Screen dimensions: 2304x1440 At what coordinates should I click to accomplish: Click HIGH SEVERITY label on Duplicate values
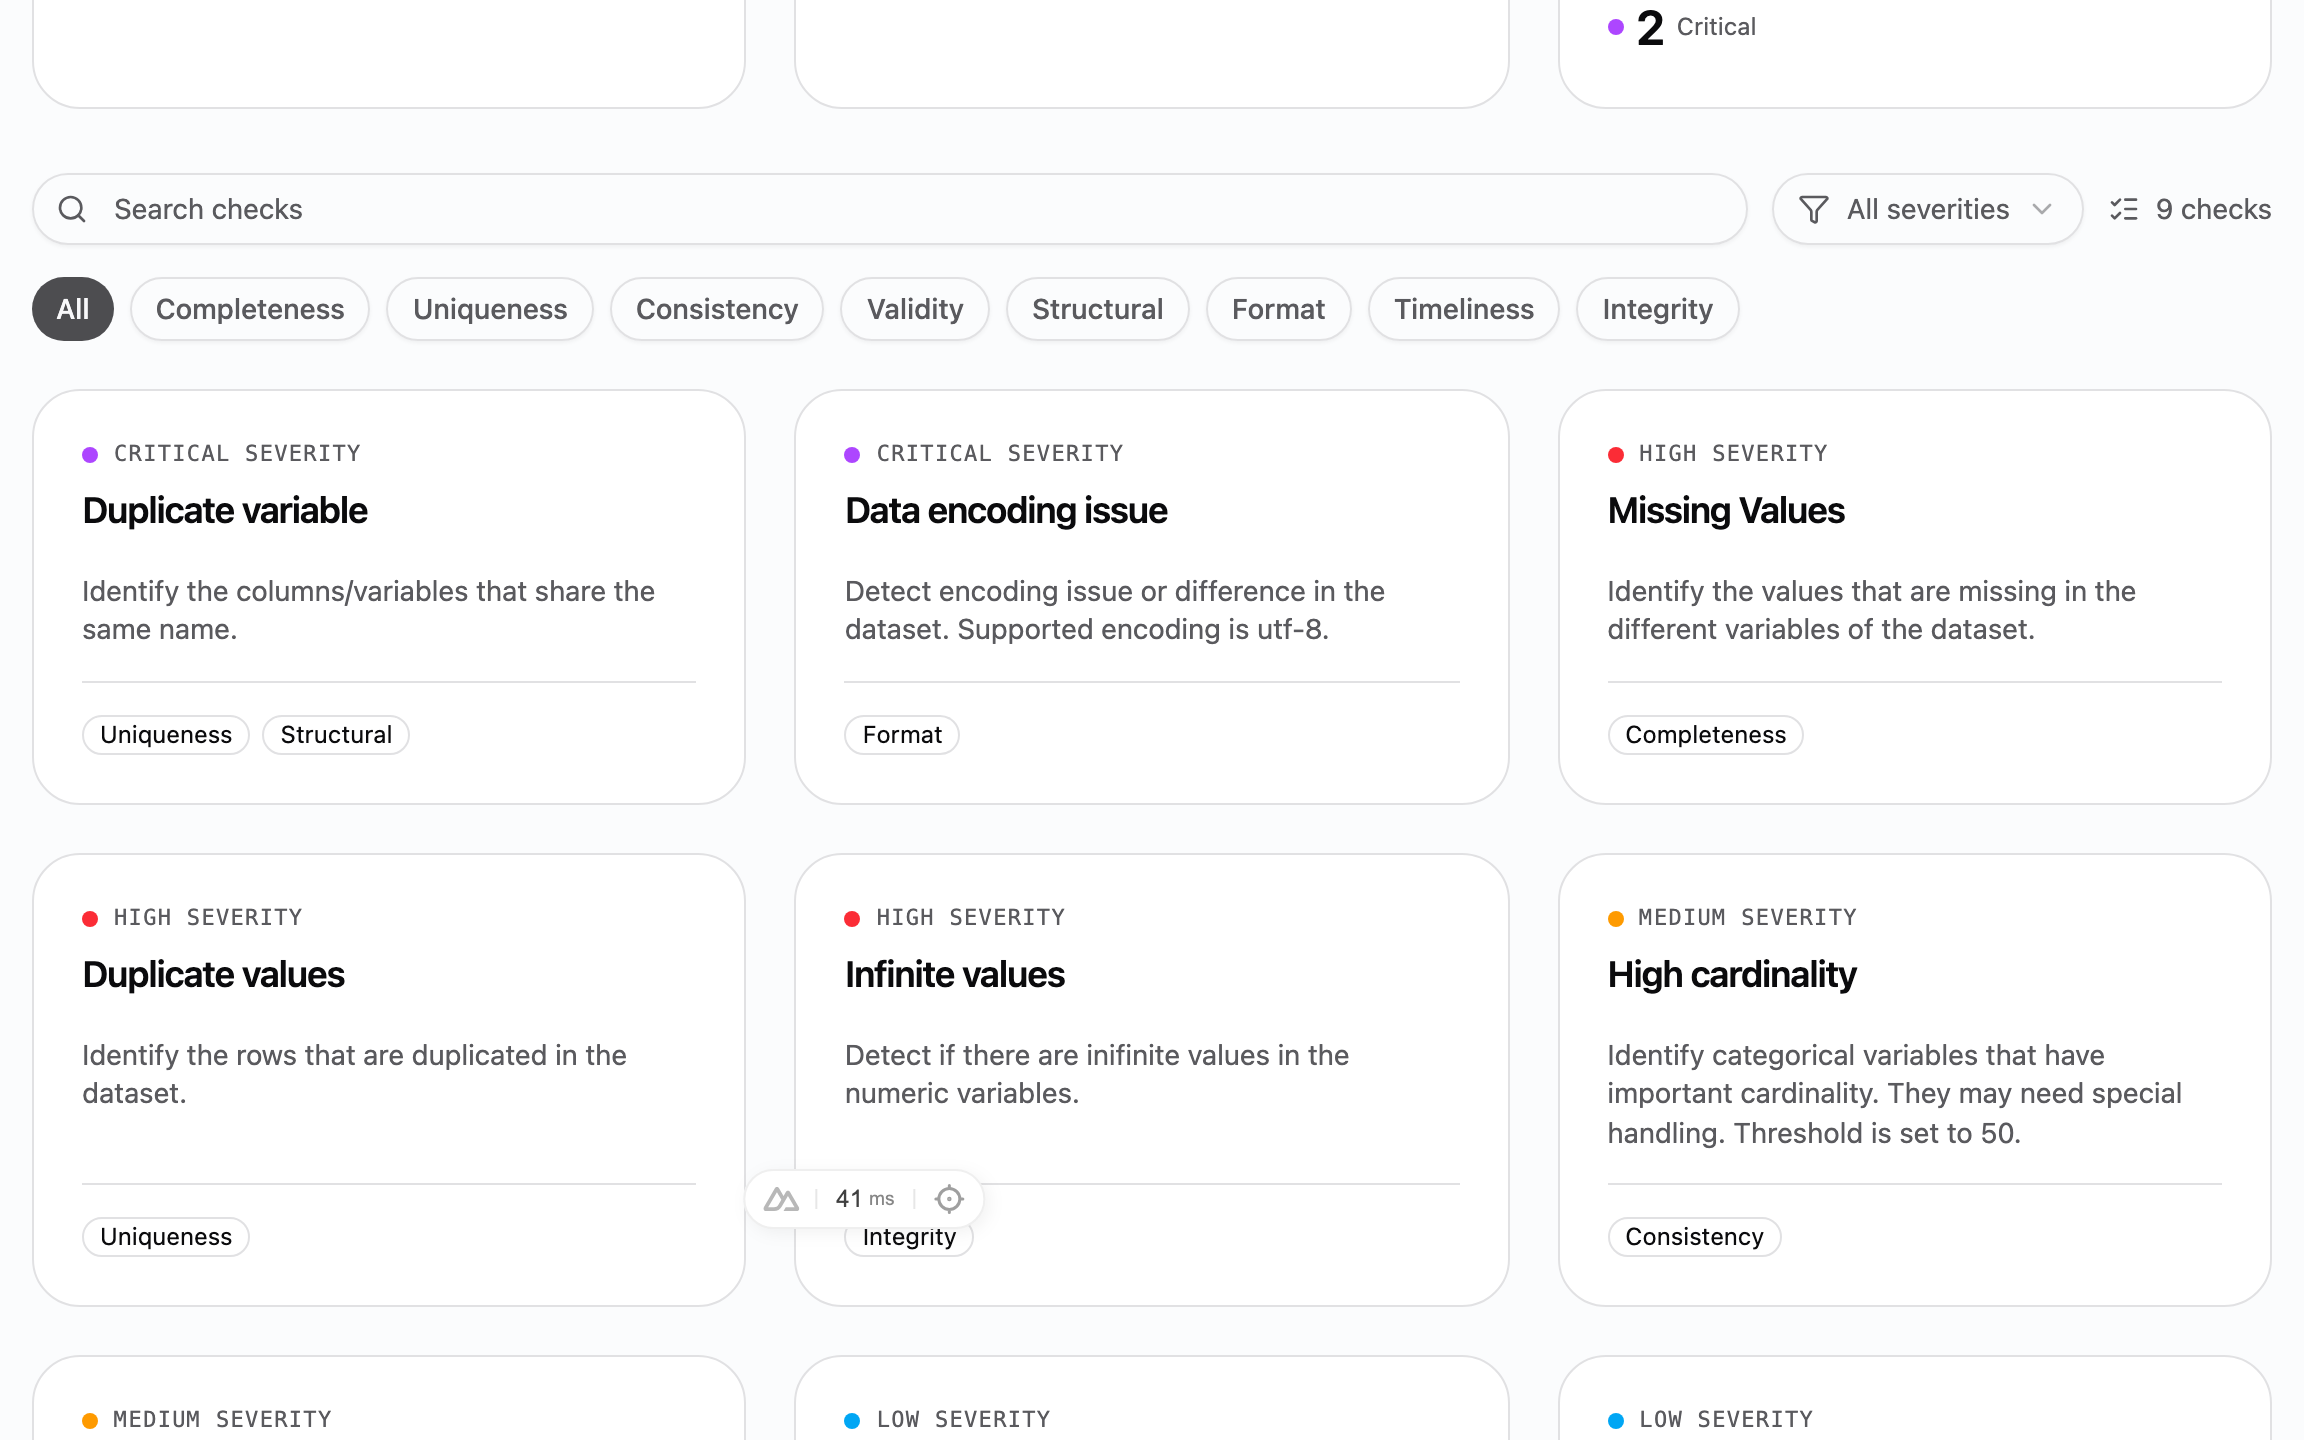208,917
